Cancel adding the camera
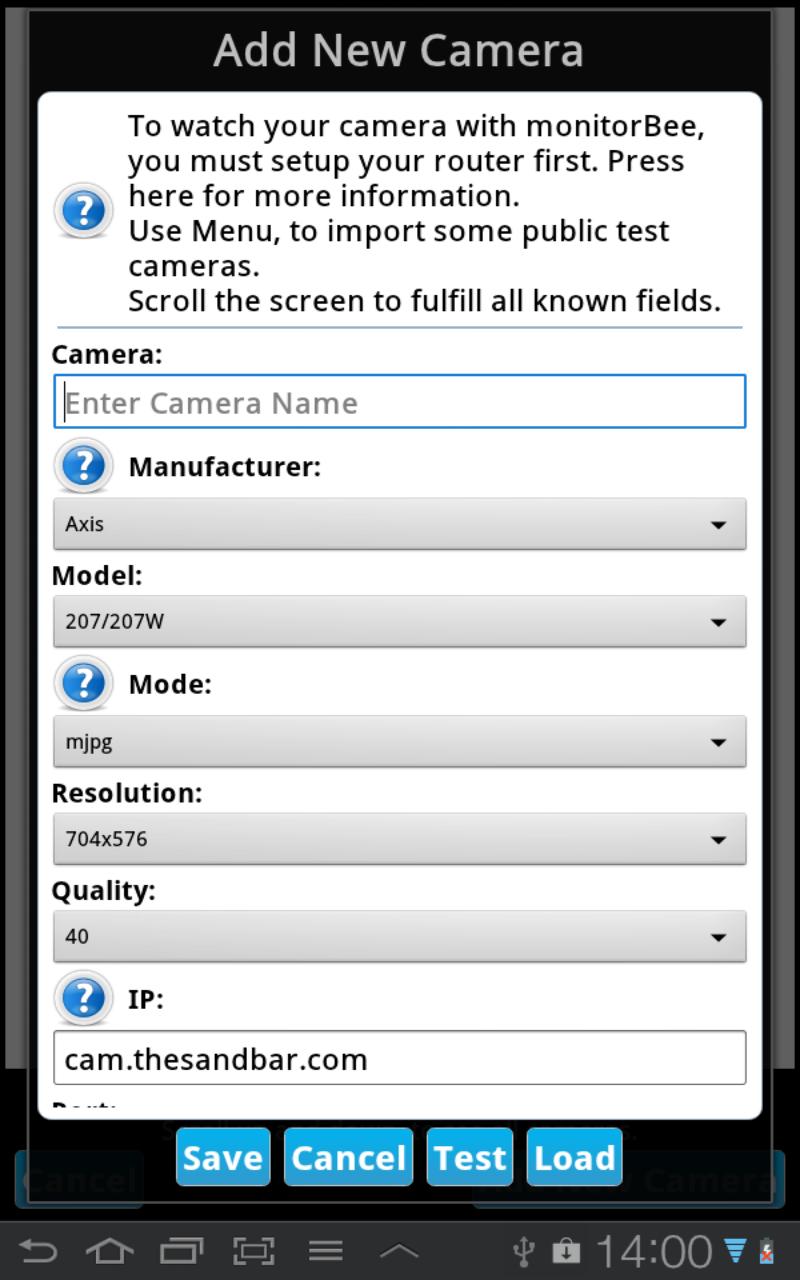The width and height of the screenshot is (800, 1280). [x=348, y=1157]
